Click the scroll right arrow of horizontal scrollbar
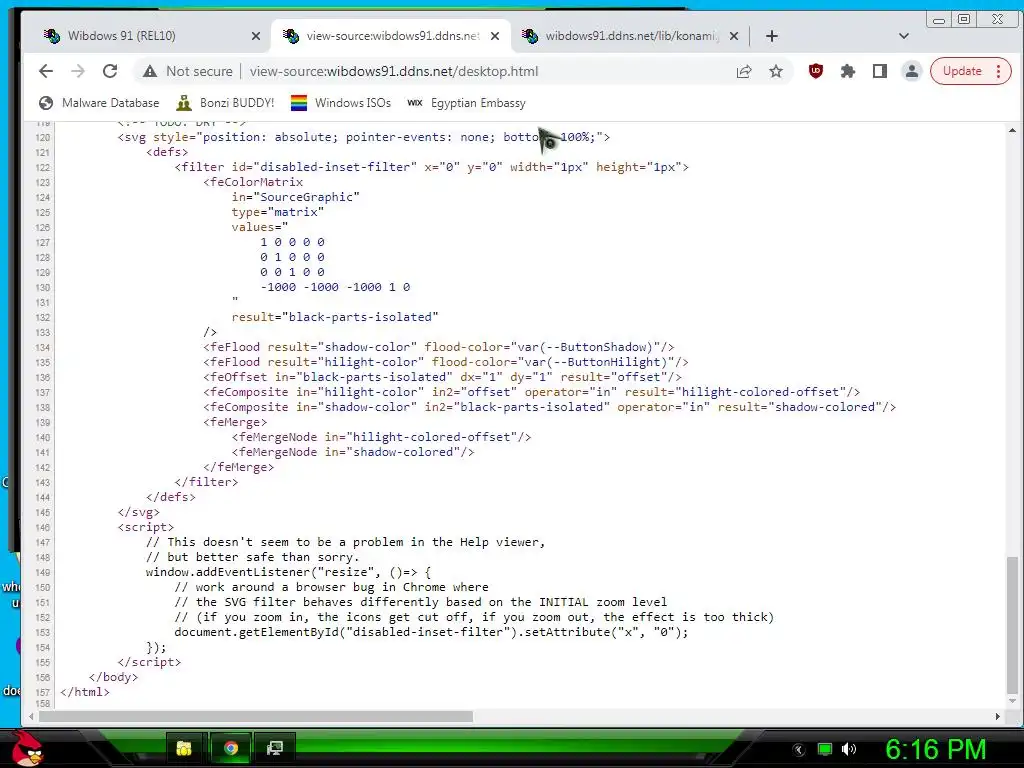Screen dimensions: 1024x768 997,716
